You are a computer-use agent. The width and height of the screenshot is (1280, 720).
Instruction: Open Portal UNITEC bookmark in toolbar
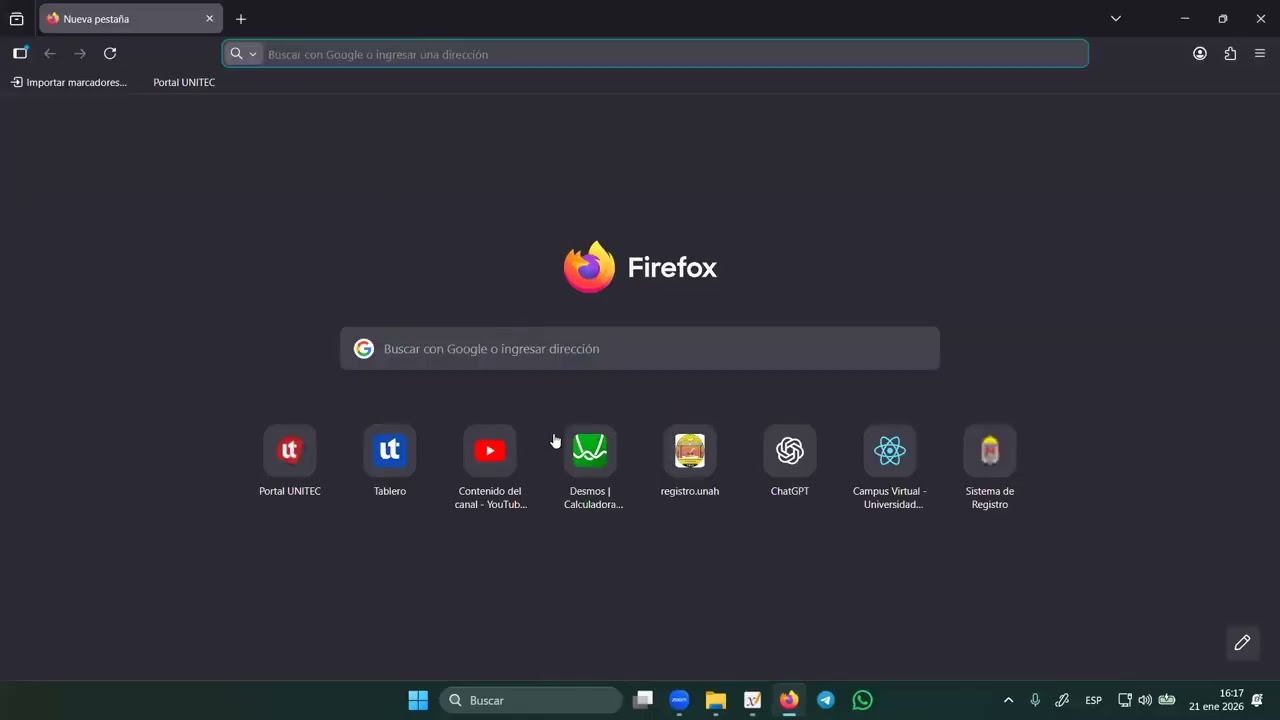point(184,82)
